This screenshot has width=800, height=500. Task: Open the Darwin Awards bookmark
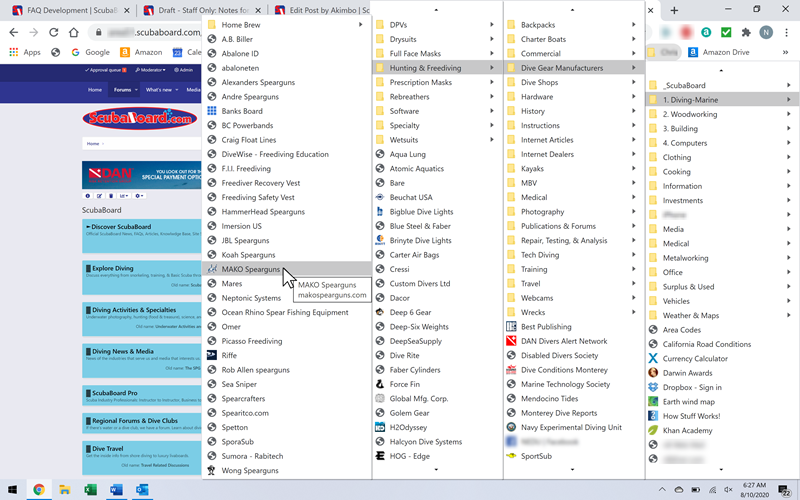(x=721, y=373)
